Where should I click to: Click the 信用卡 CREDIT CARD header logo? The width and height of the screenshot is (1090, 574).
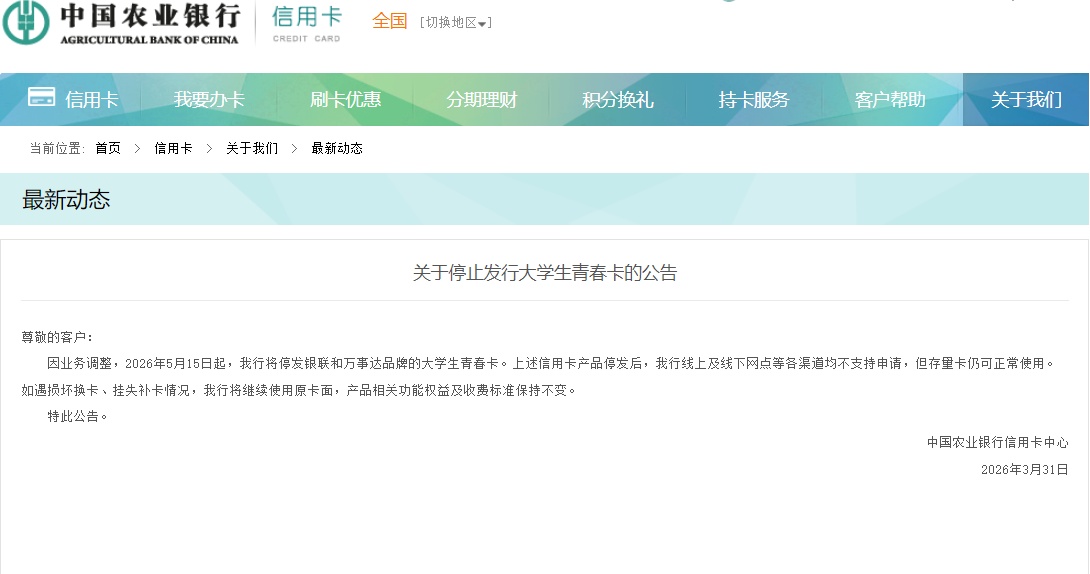coord(306,23)
